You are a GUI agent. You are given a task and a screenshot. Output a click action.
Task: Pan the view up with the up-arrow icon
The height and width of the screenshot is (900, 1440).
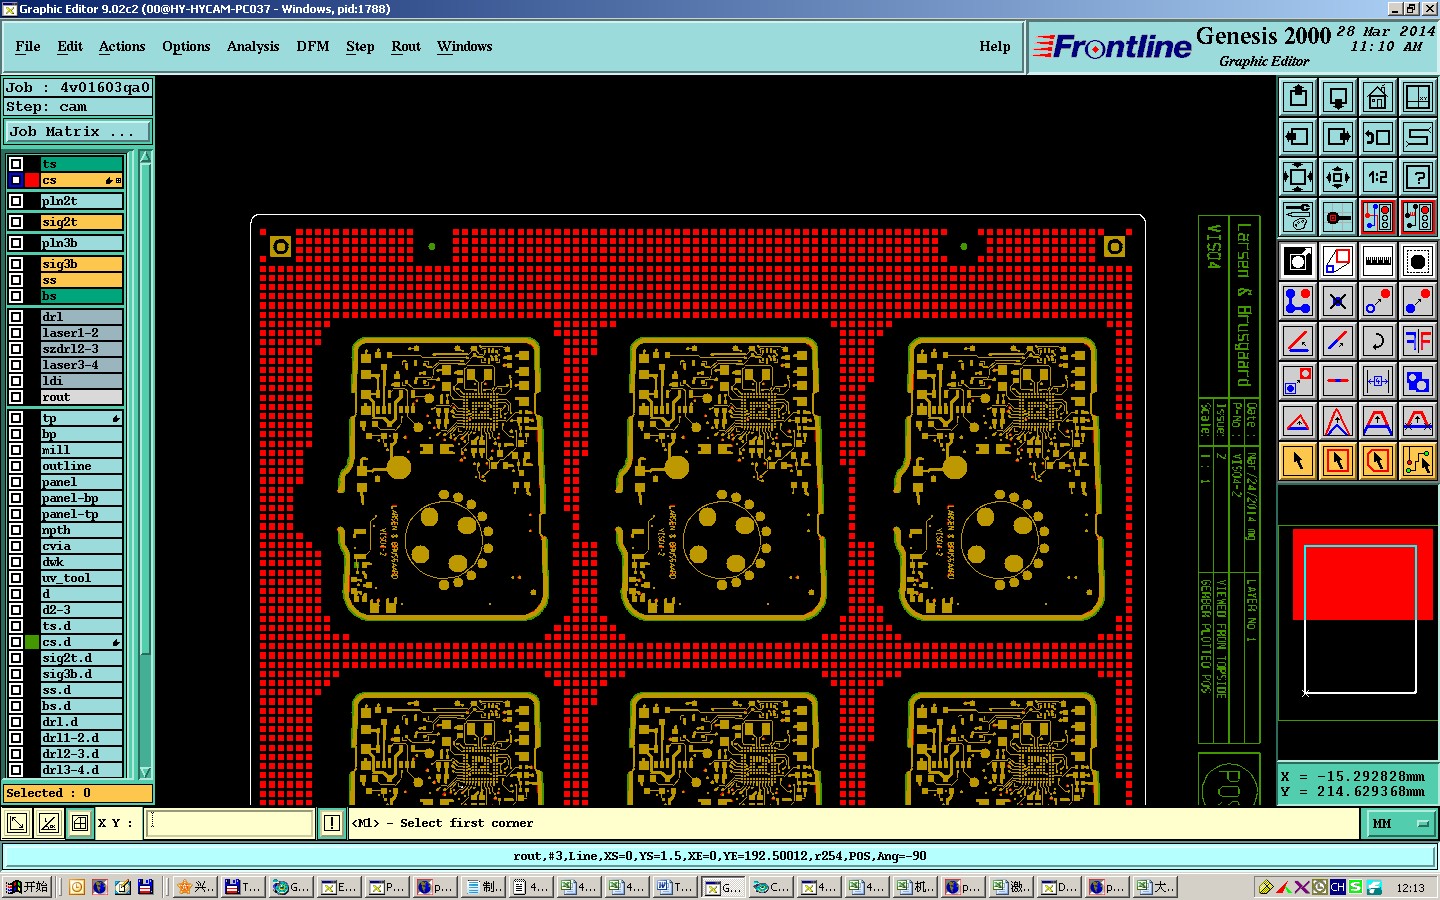[x=1298, y=97]
